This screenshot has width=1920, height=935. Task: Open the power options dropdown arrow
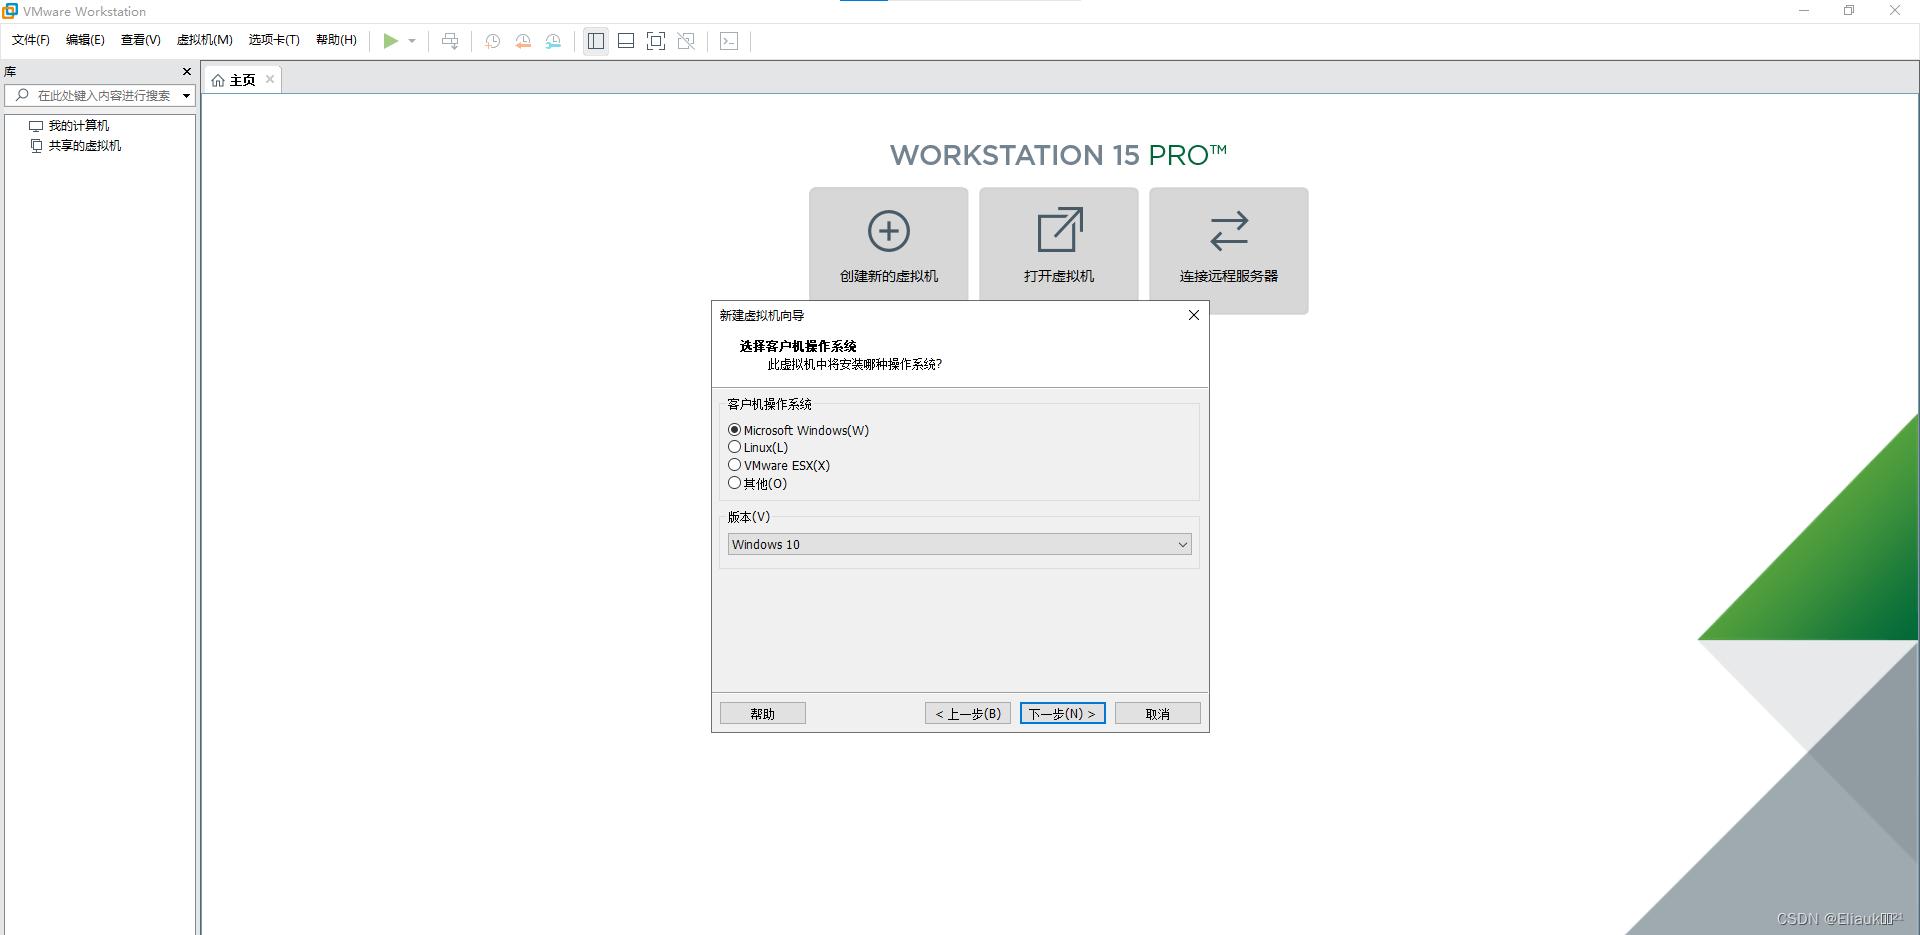(412, 41)
